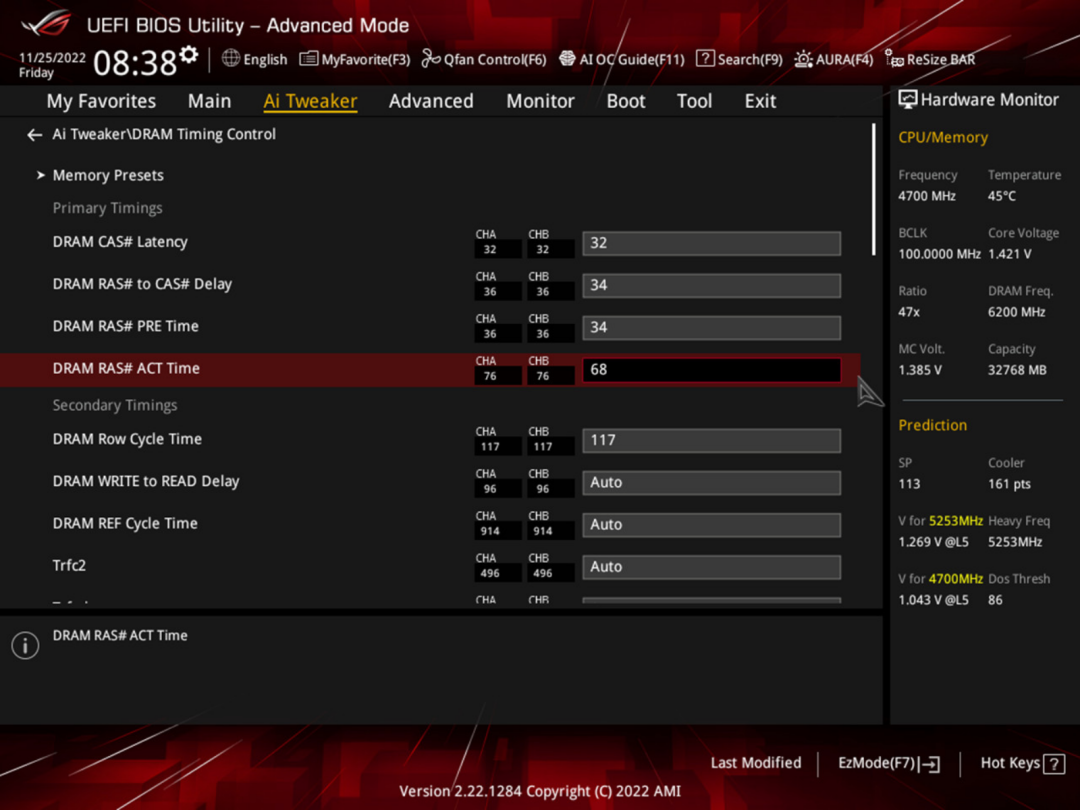Image resolution: width=1080 pixels, height=810 pixels.
Task: Click the CPU/Memory heading
Action: 943,137
